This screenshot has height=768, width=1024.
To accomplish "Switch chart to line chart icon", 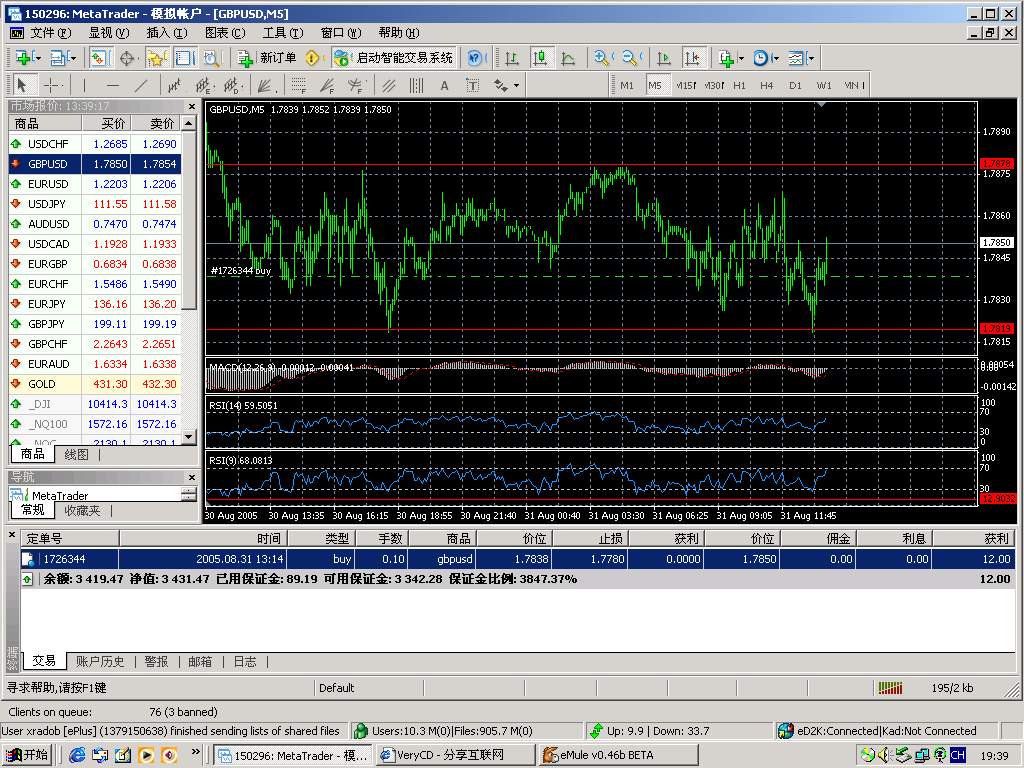I will coord(568,58).
